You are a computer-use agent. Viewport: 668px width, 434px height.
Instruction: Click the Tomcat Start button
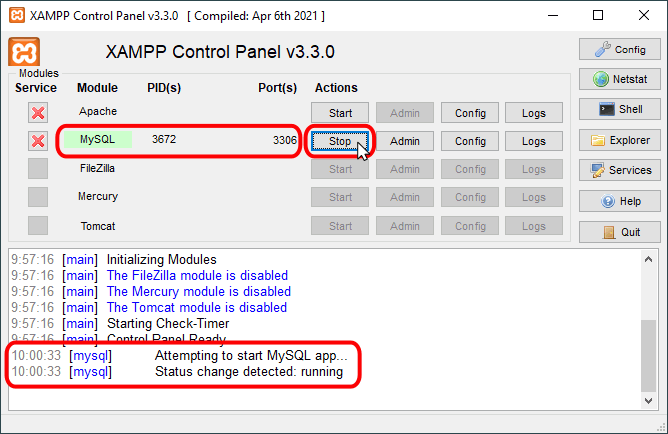[x=340, y=226]
